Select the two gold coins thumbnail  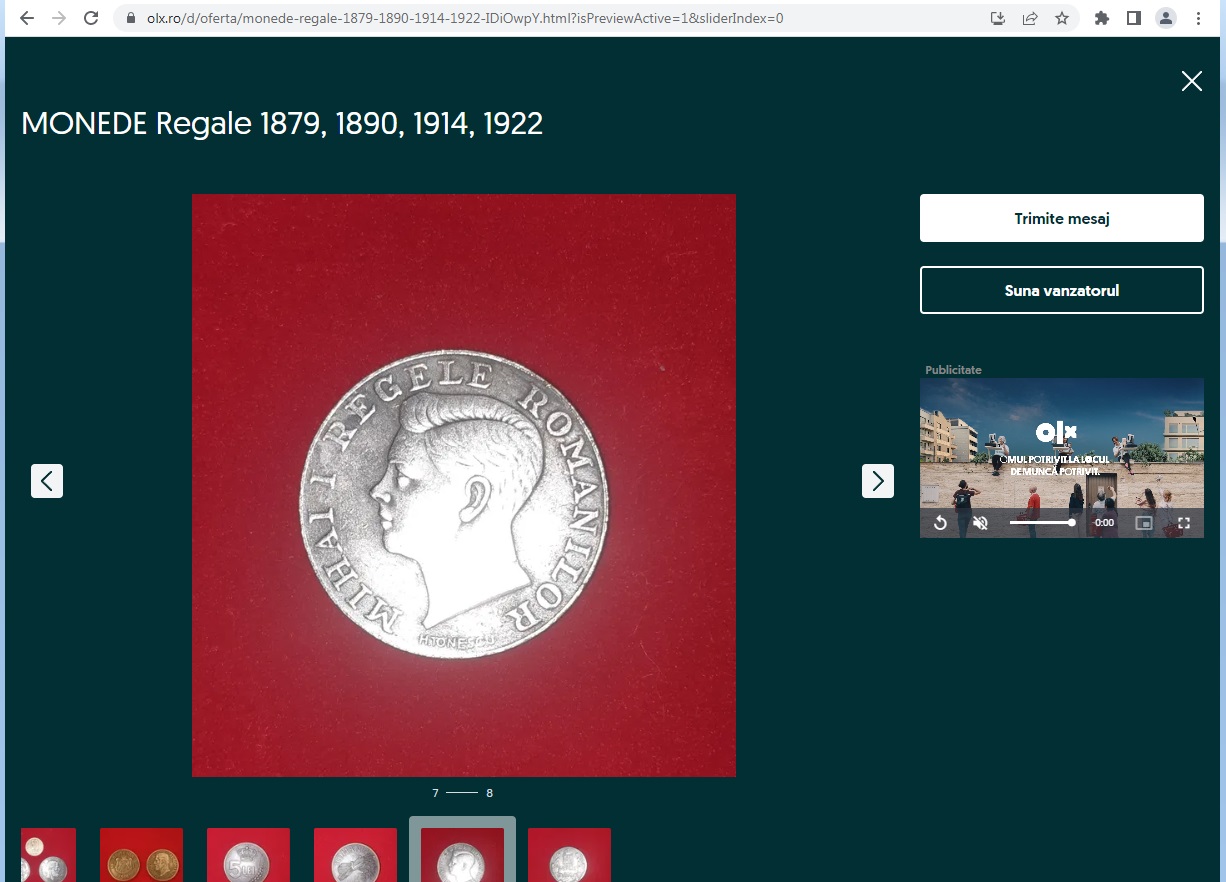pyautogui.click(x=141, y=855)
